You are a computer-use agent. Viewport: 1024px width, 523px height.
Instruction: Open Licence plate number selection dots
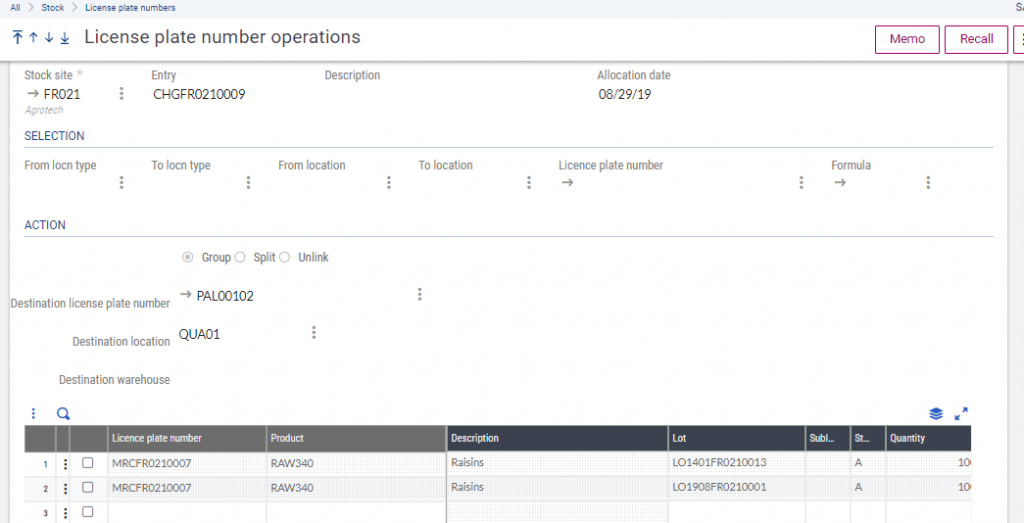tap(801, 183)
